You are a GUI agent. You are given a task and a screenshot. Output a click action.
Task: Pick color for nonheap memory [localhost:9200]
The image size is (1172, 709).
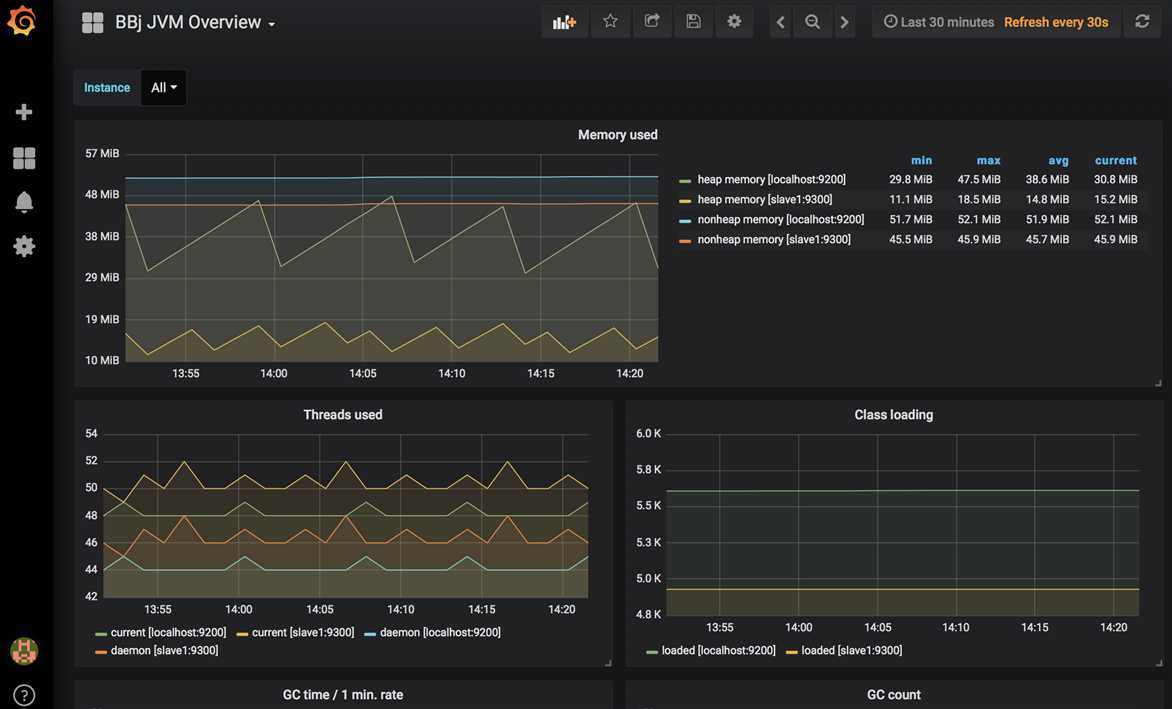685,221
